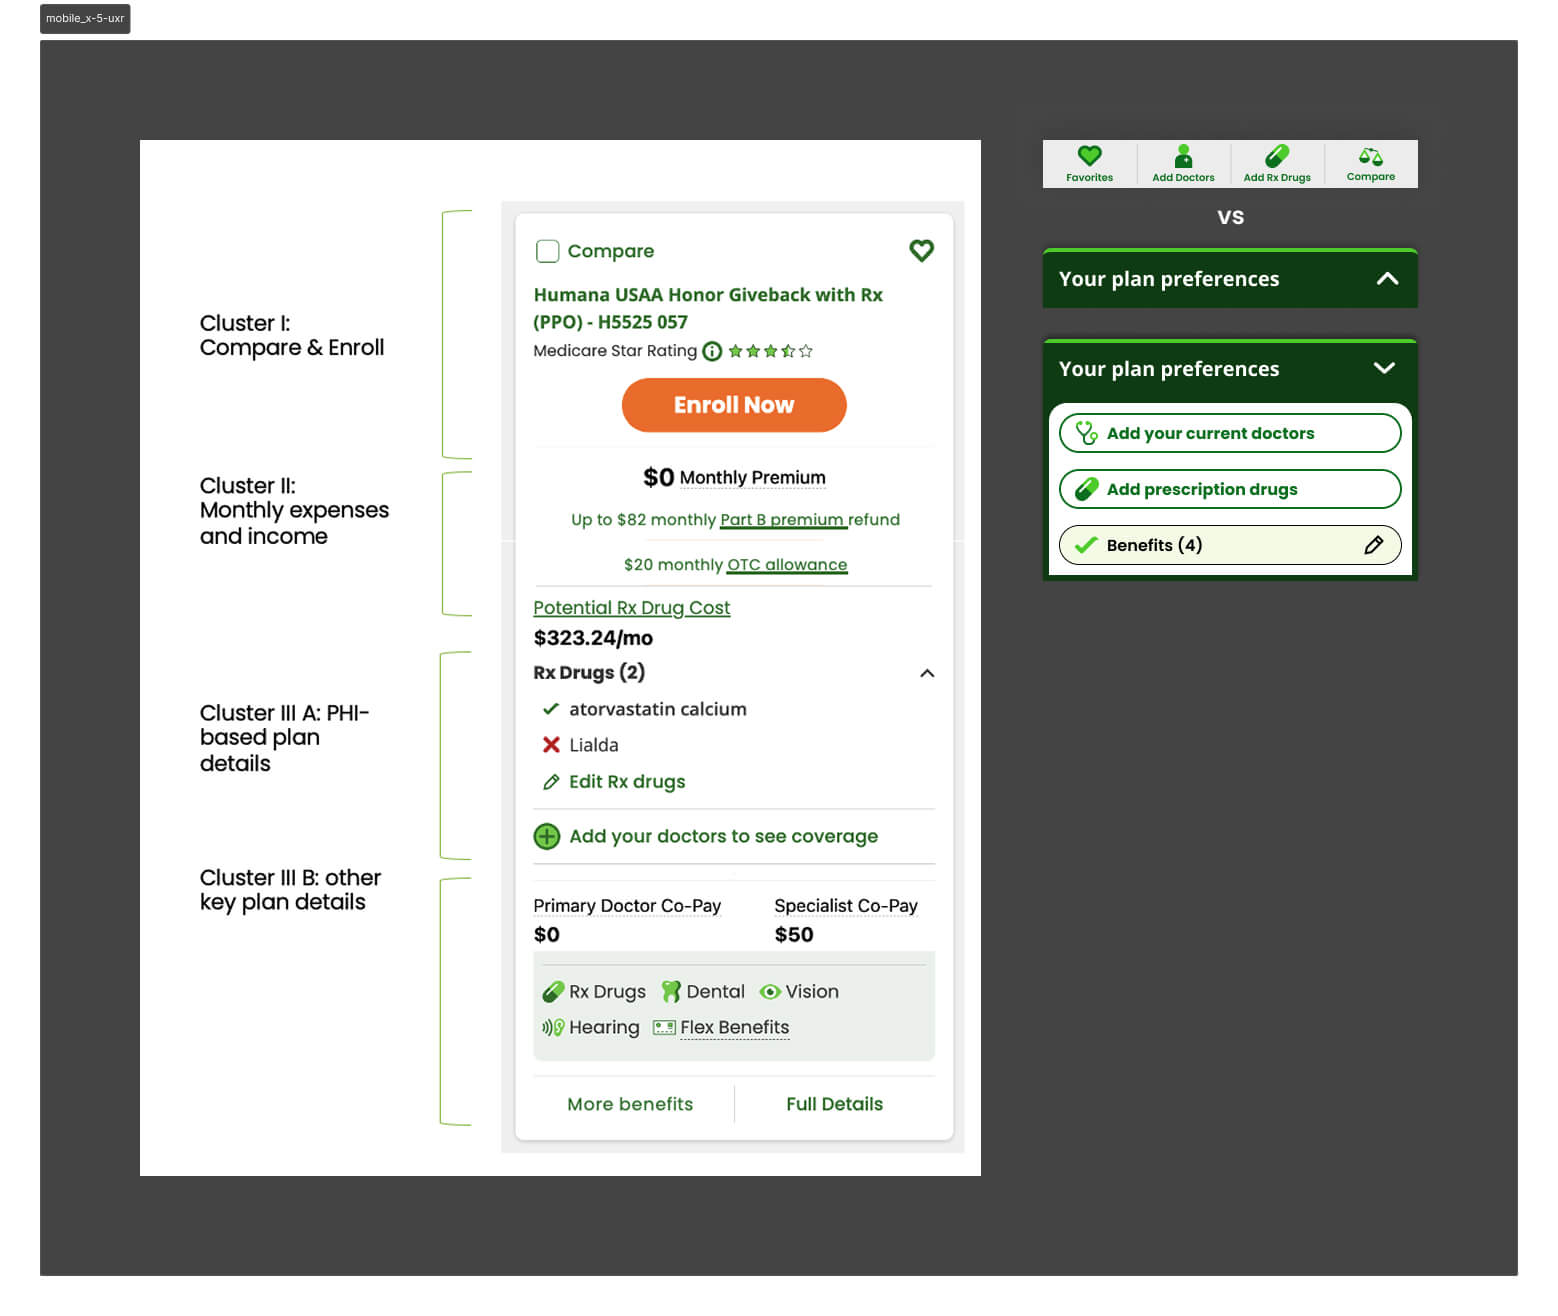Click the green check beside atorvastatin calcium
Image resolution: width=1558 pixels, height=1316 pixels.
click(550, 709)
